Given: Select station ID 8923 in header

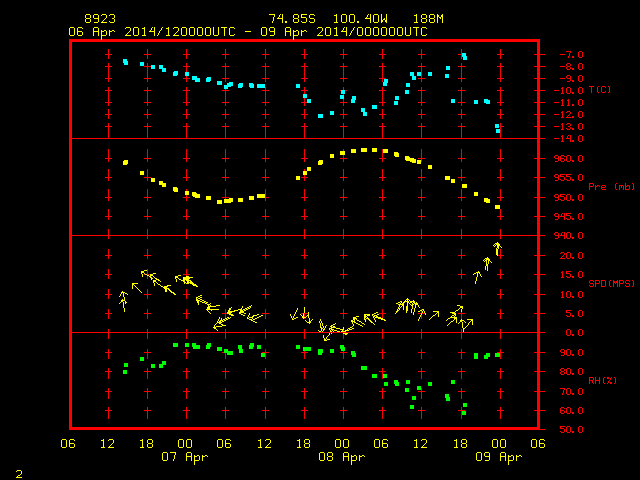Looking at the screenshot, I should pos(100,19).
